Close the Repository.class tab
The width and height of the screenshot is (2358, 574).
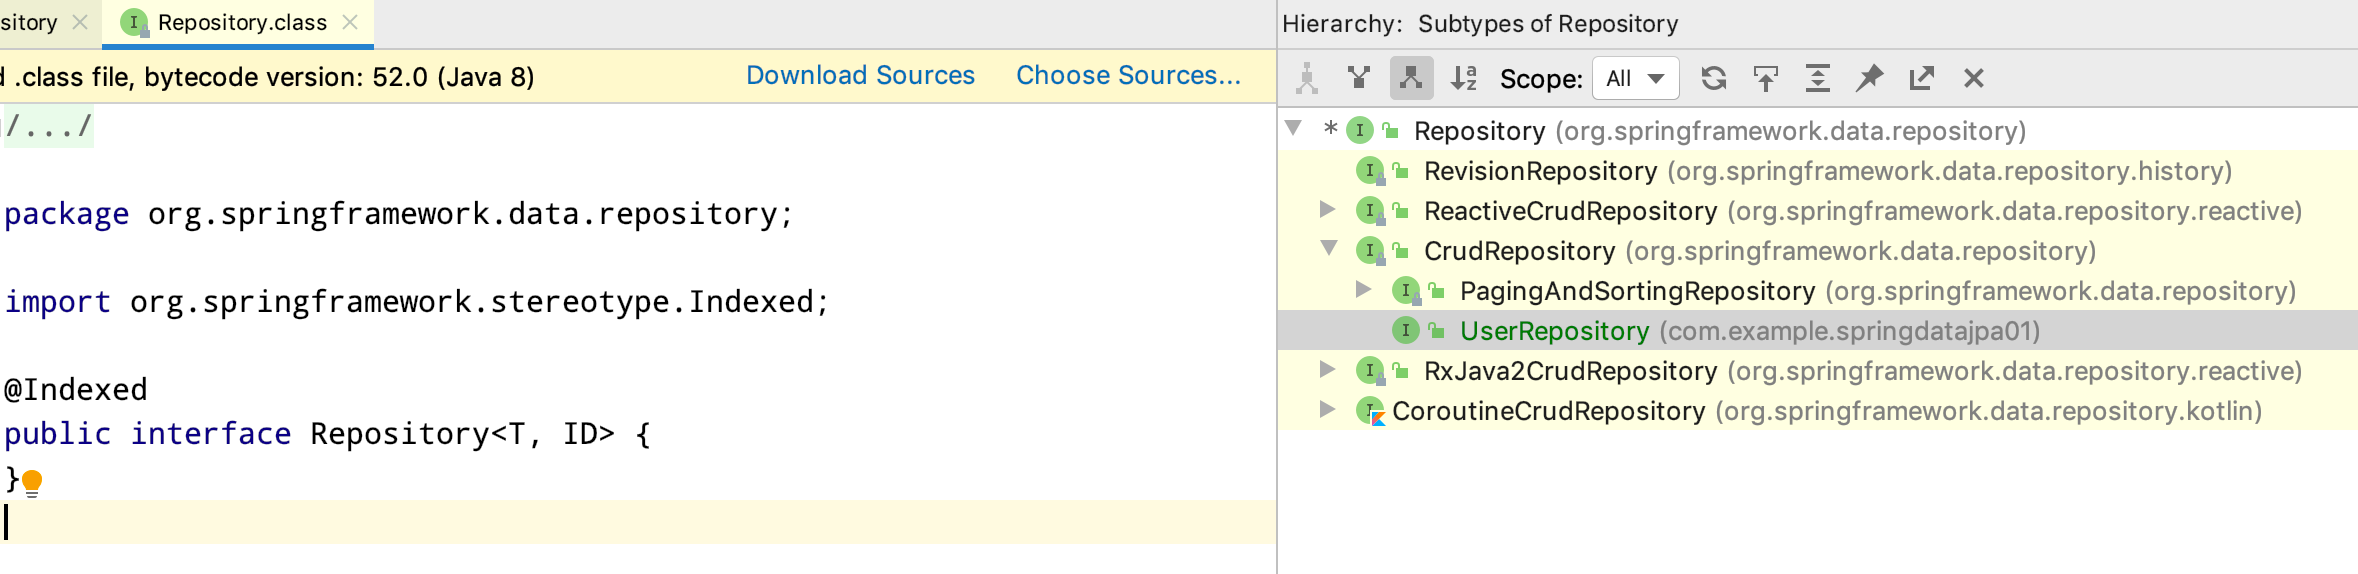pos(350,22)
